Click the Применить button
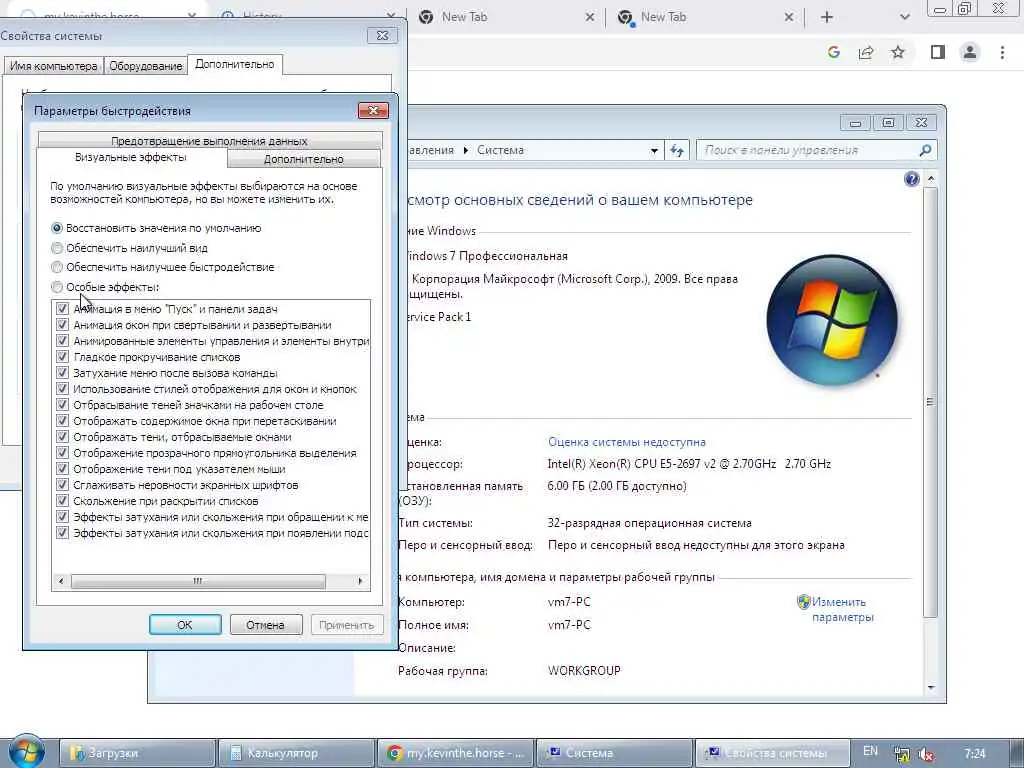1024x768 pixels. coord(346,625)
